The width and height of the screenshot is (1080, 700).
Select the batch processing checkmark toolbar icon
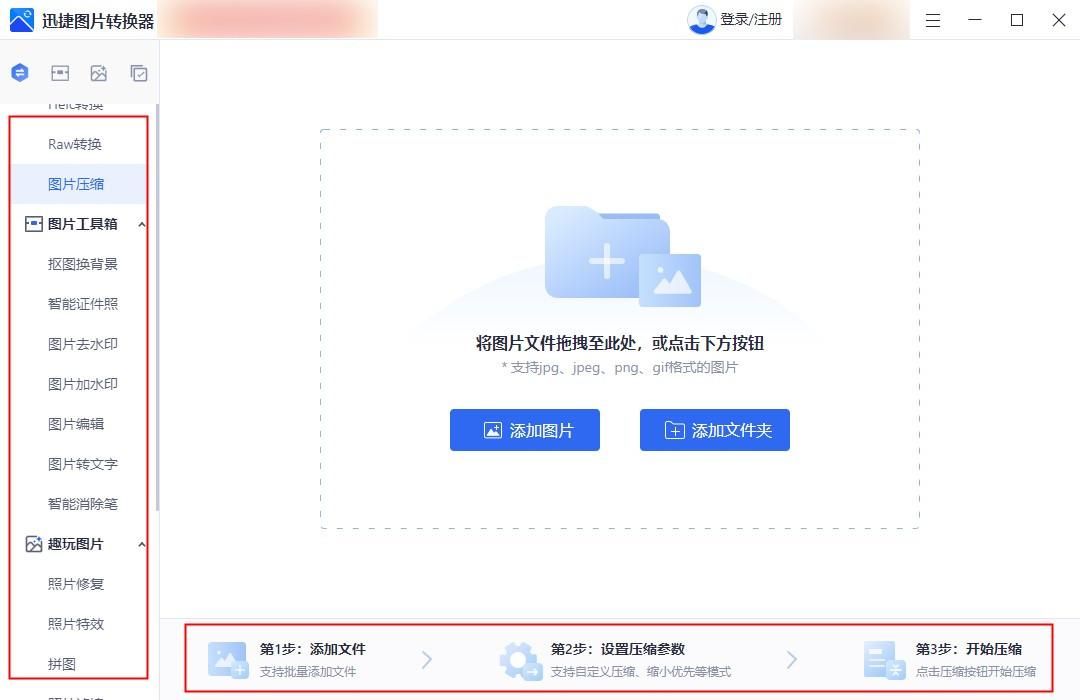click(x=139, y=72)
